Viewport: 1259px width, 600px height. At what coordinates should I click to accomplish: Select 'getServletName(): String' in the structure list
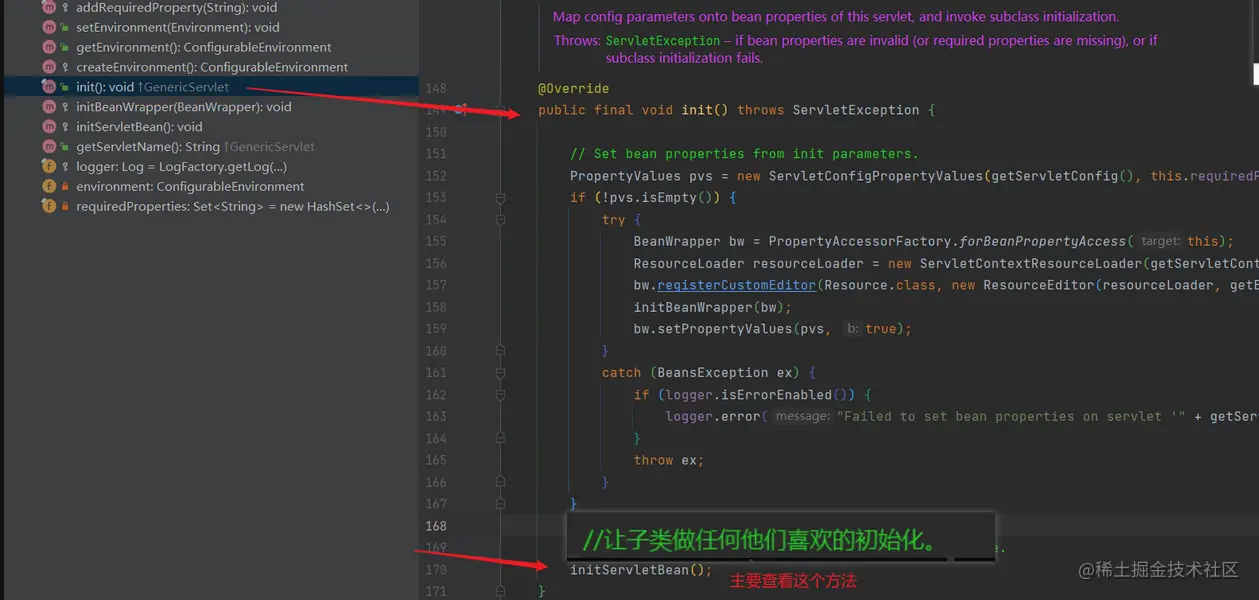pyautogui.click(x=148, y=147)
